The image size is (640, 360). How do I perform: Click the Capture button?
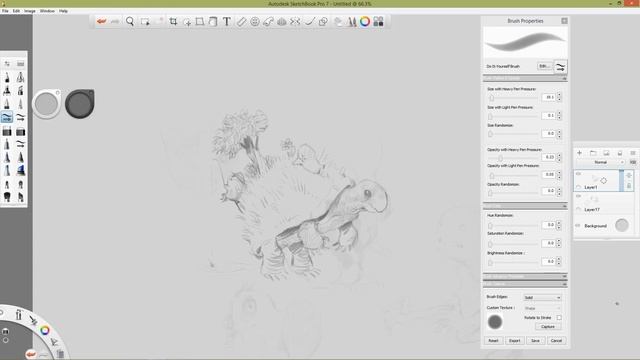tap(548, 327)
